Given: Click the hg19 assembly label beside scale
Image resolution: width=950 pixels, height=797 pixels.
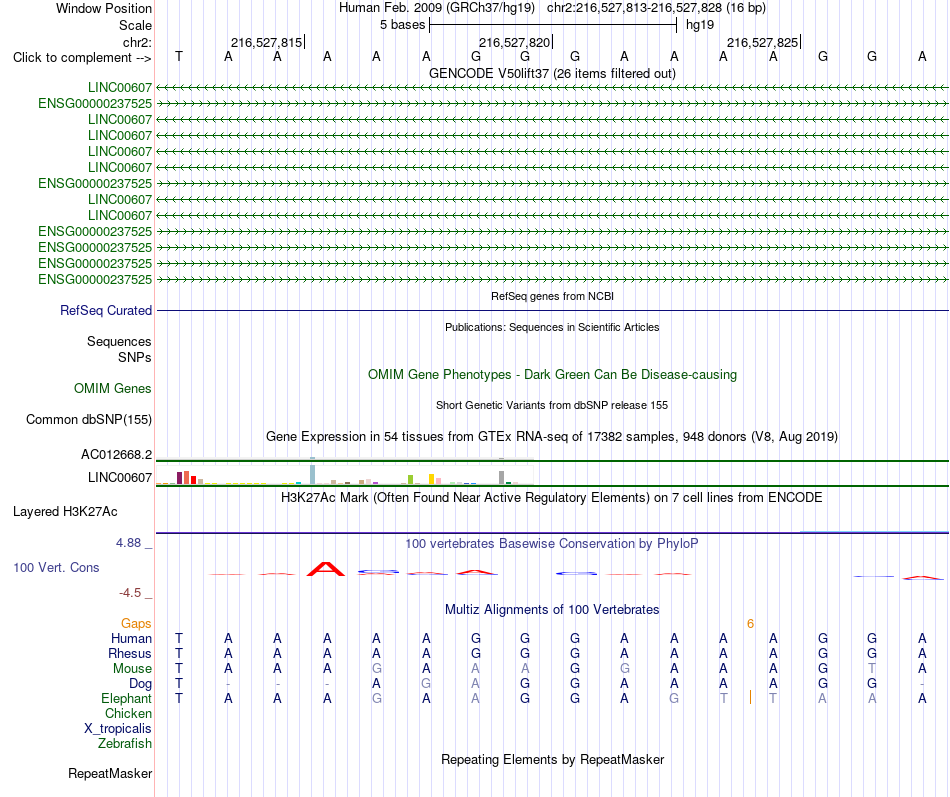Looking at the screenshot, I should tap(700, 25).
